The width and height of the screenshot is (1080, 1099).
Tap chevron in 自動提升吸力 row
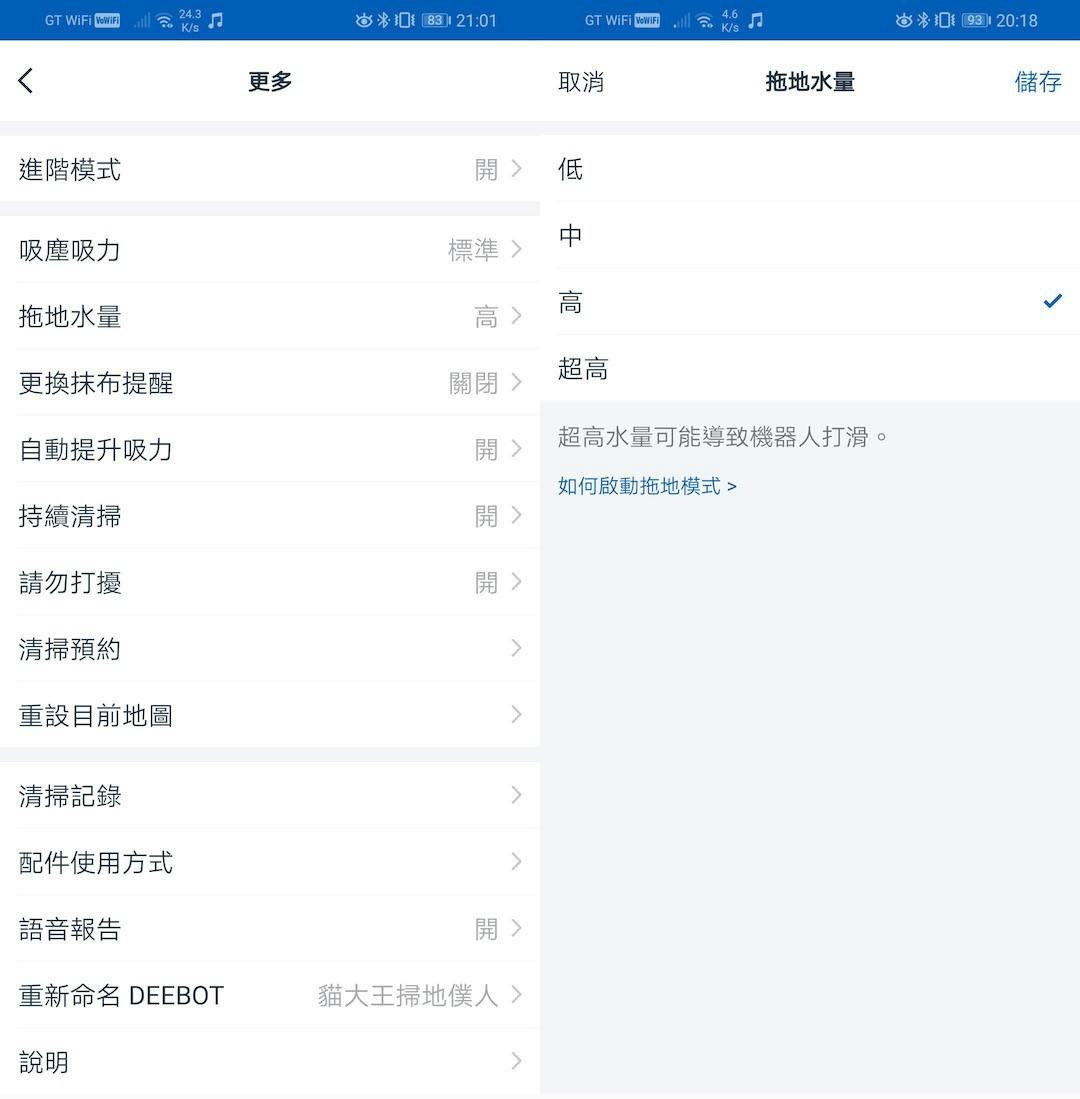[x=517, y=449]
